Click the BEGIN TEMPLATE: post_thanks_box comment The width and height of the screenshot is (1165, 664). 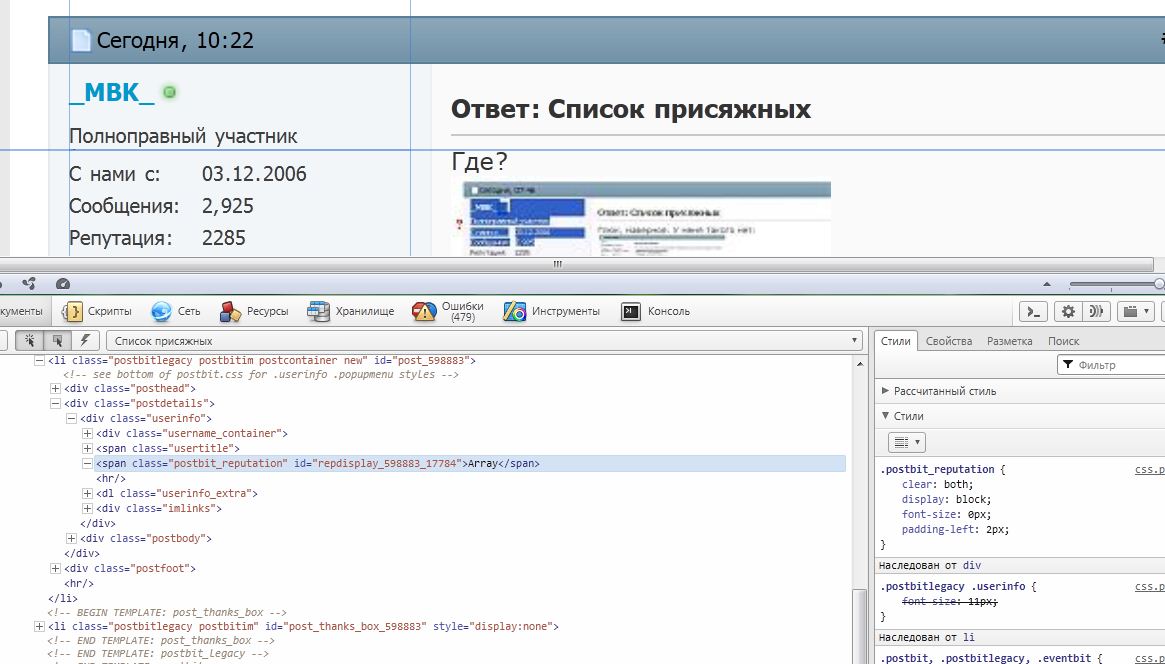pos(167,613)
